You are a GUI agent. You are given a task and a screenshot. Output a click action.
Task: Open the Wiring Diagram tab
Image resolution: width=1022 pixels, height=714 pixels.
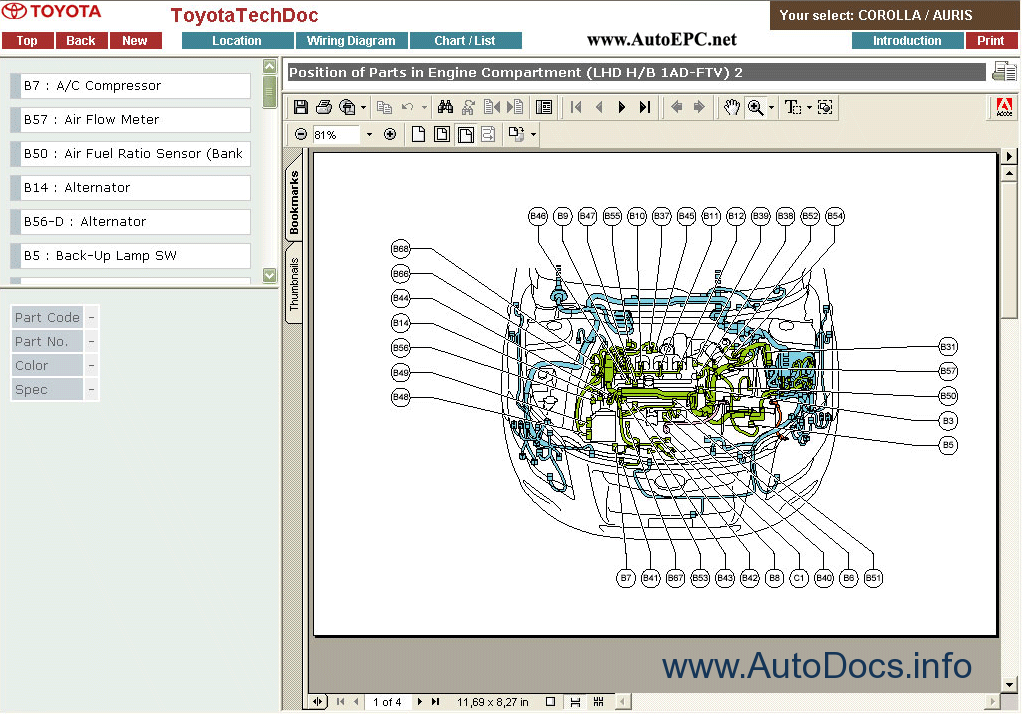351,40
